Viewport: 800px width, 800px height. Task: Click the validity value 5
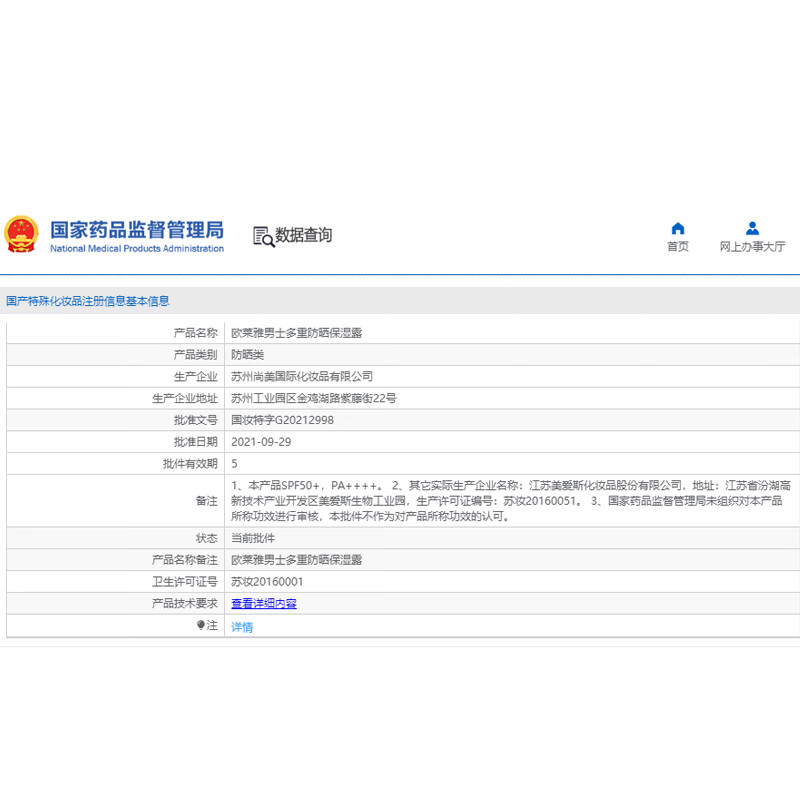(x=234, y=464)
